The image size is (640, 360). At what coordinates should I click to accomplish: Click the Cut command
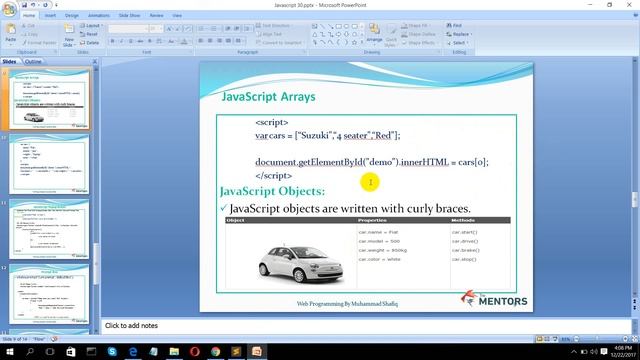click(x=28, y=26)
